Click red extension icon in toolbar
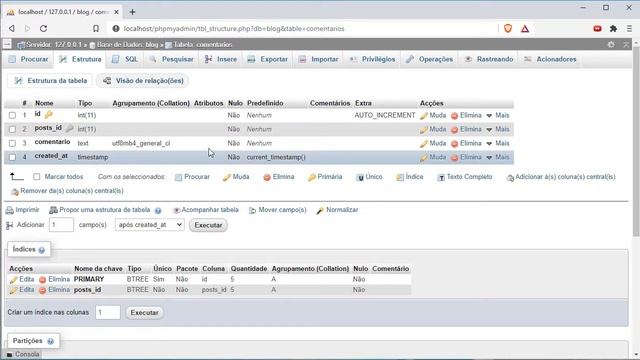Screen dimensions: 640x360 (597, 29)
